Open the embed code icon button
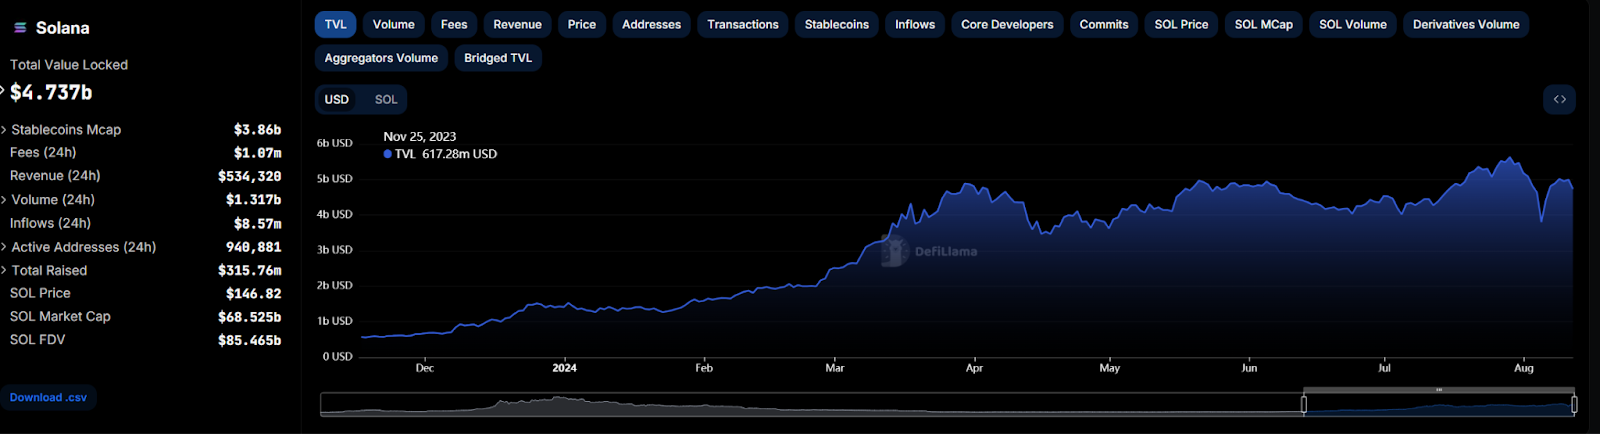1600x434 pixels. [x=1559, y=99]
